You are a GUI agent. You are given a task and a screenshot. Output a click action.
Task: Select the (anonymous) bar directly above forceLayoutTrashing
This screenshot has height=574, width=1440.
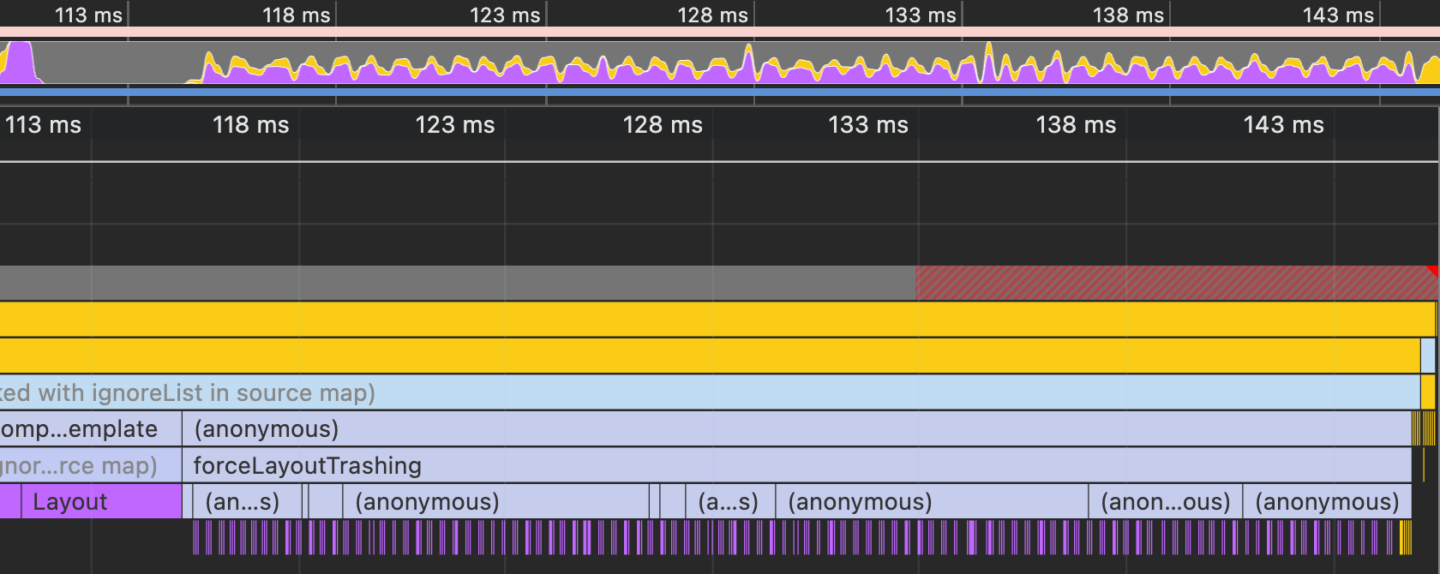click(x=796, y=430)
